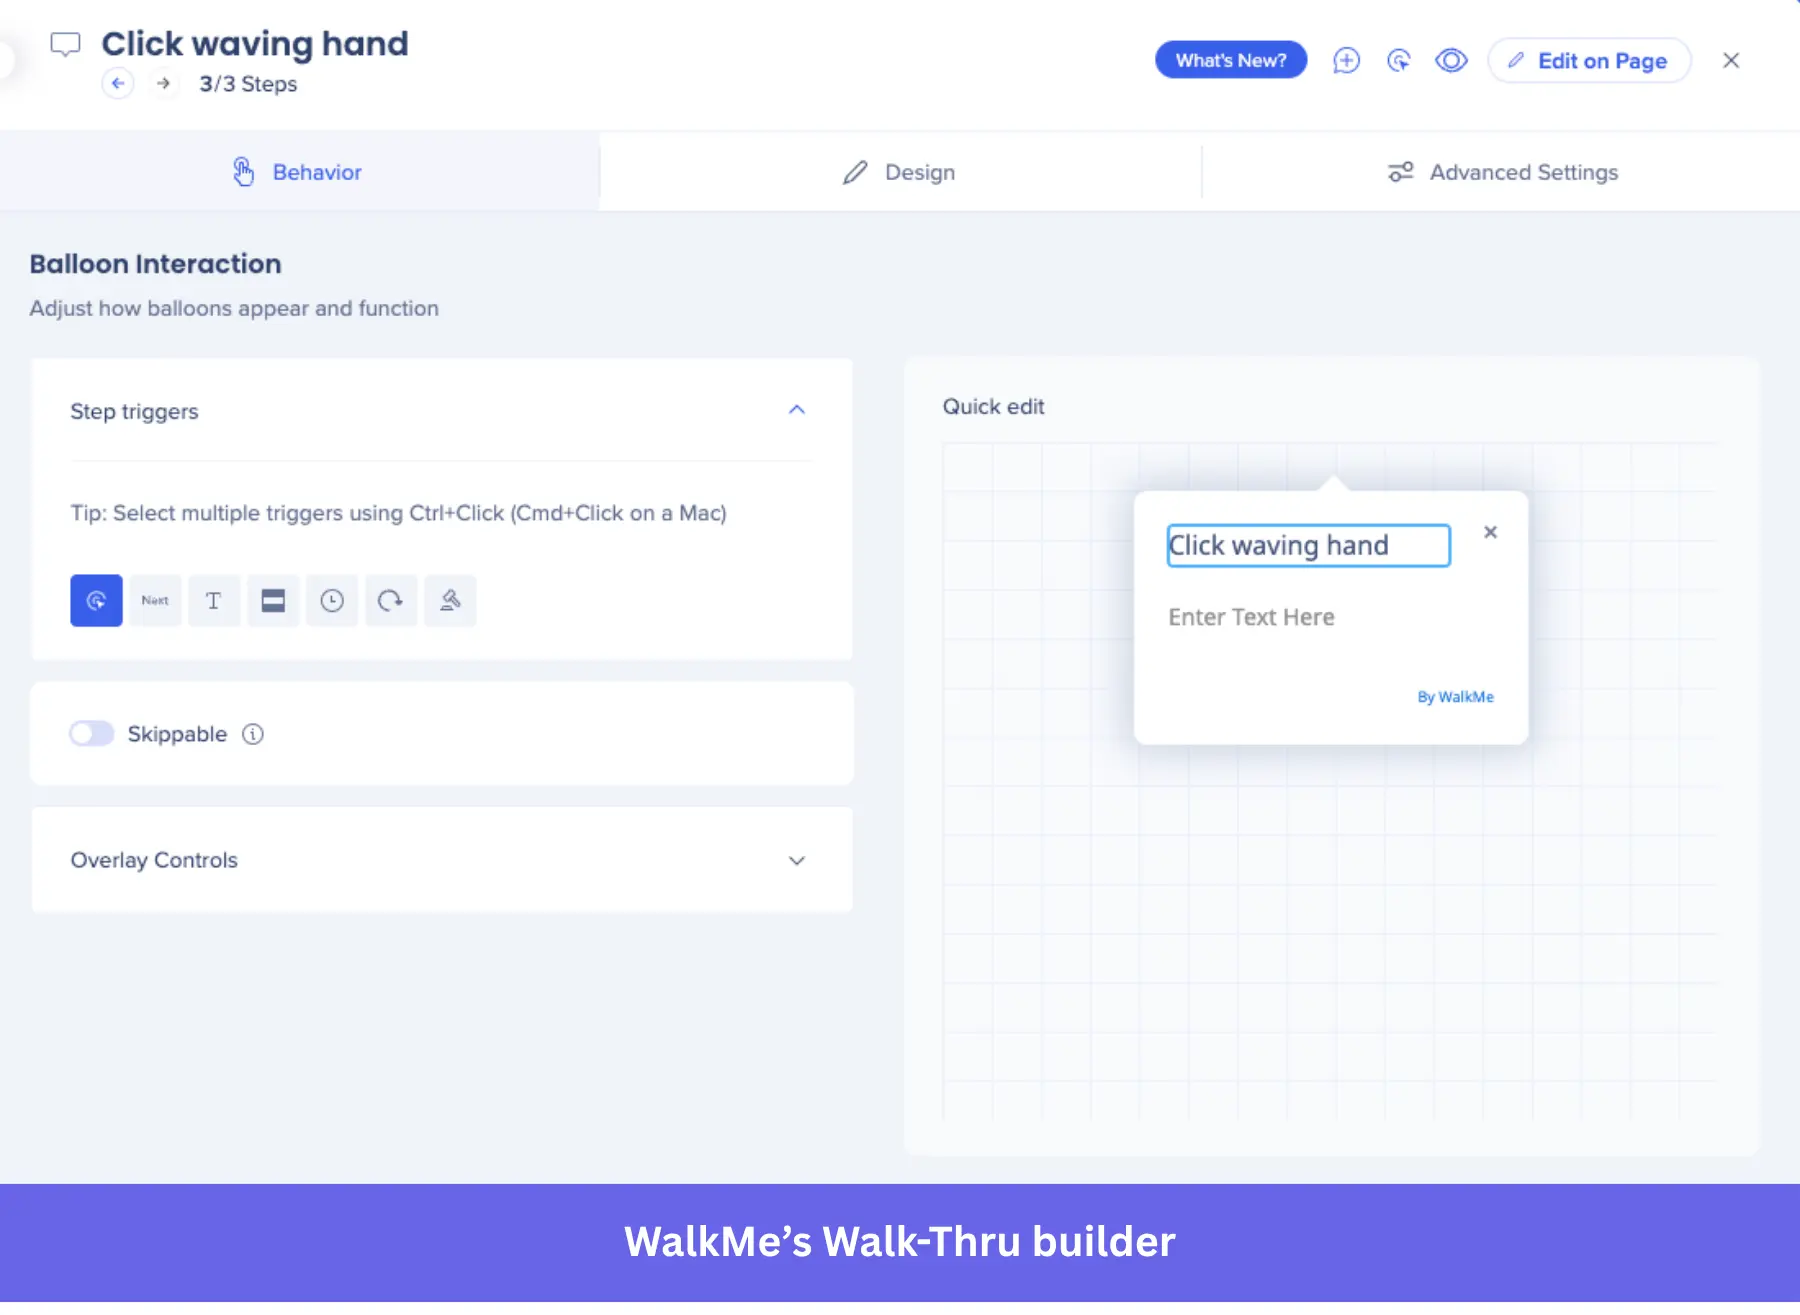Expand the Overlay Controls section
Screen dimensions: 1800x1315
pos(797,860)
